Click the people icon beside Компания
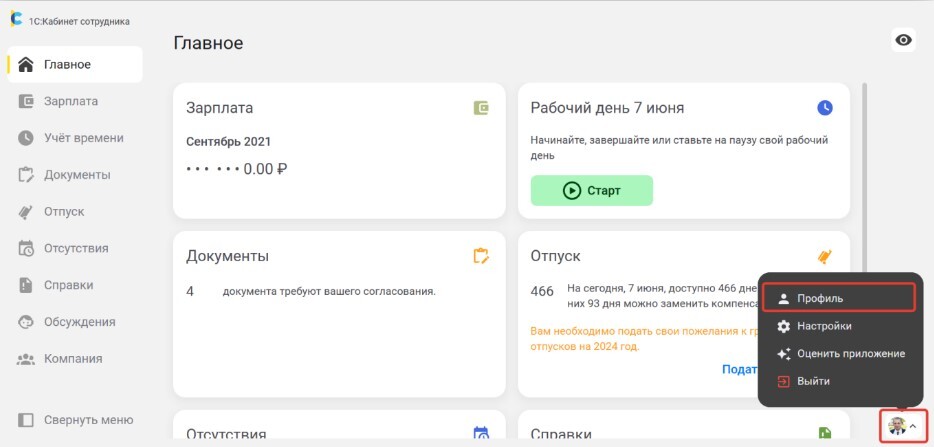The height and width of the screenshot is (447, 934). coord(26,359)
